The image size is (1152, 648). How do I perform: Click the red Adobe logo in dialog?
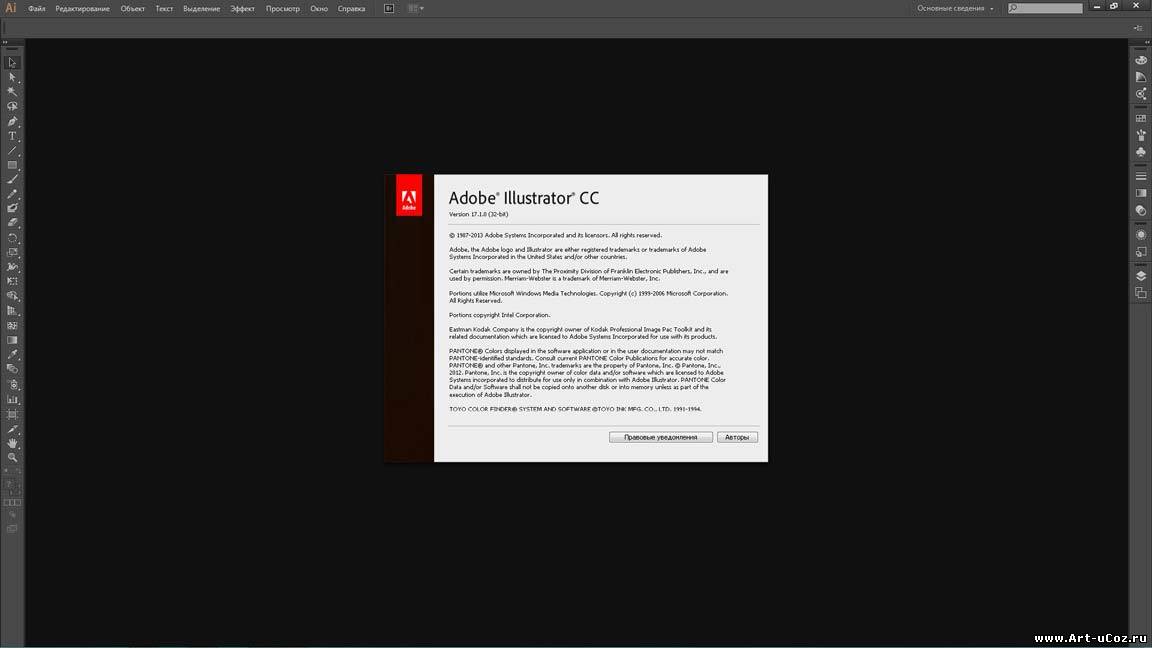(x=408, y=195)
